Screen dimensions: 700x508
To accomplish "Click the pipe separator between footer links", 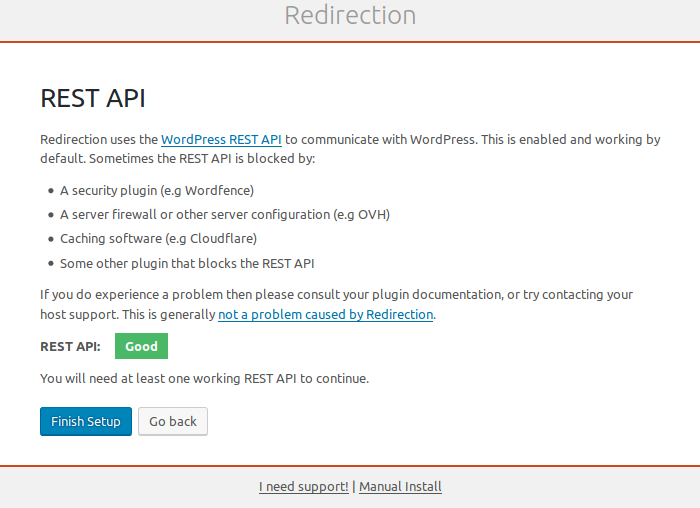I will point(354,487).
